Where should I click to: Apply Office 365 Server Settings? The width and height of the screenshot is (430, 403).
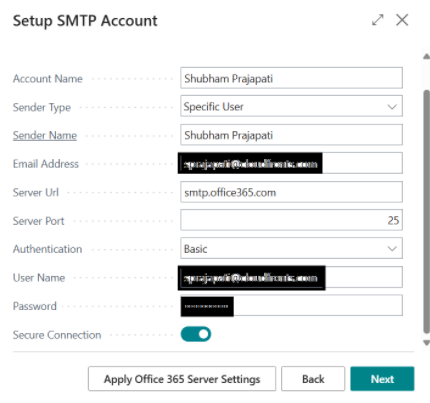[x=182, y=379]
